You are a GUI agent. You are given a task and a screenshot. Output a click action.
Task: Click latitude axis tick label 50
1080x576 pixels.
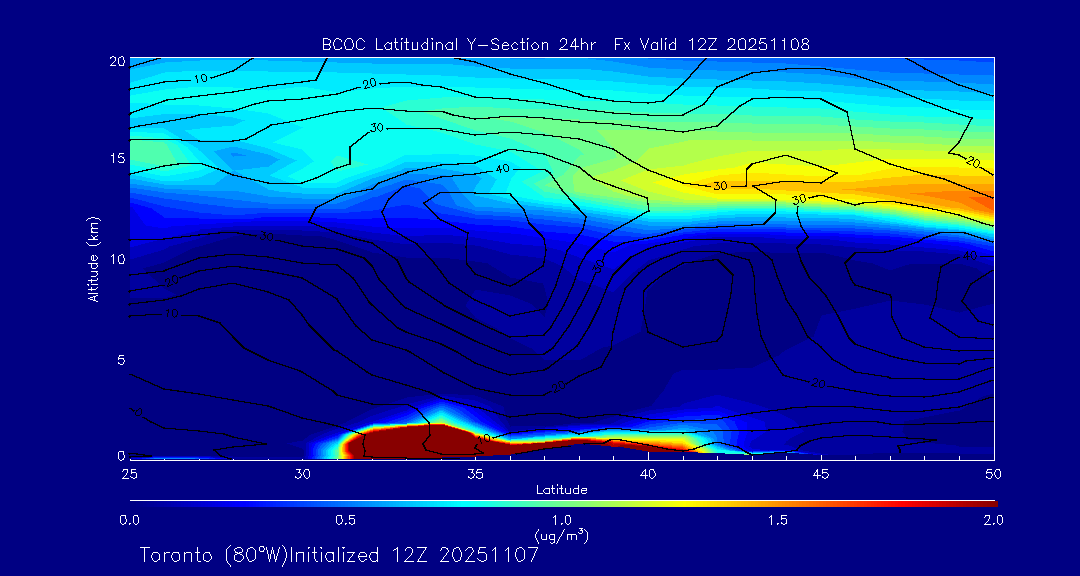pyautogui.click(x=993, y=472)
